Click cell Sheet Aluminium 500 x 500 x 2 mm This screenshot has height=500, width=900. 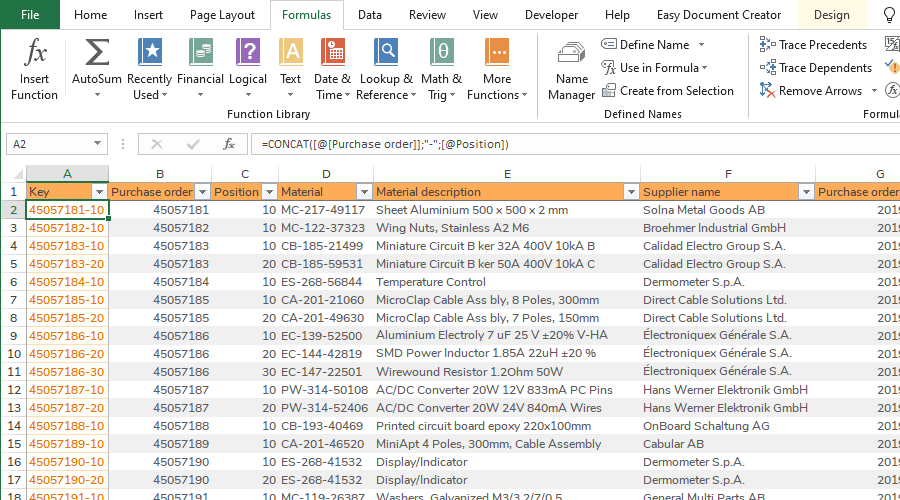(x=507, y=210)
